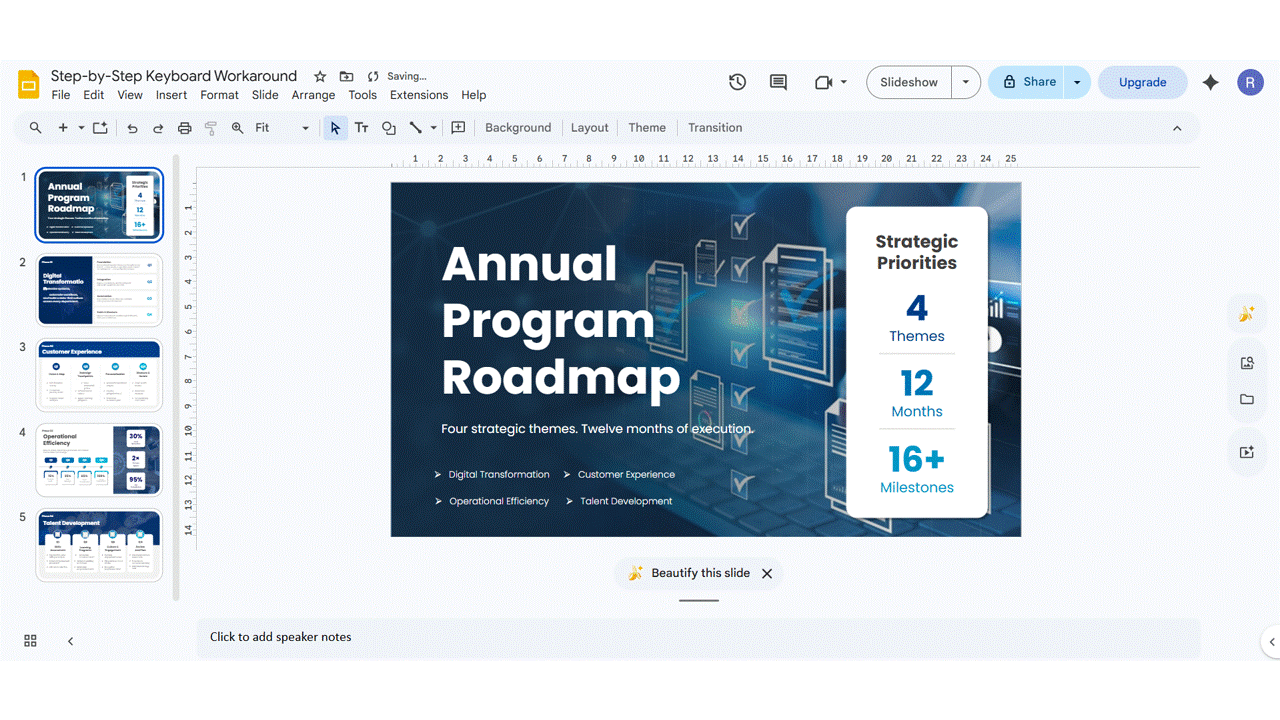Open the Extensions menu
Viewport: 1280px width, 720px height.
[x=419, y=95]
